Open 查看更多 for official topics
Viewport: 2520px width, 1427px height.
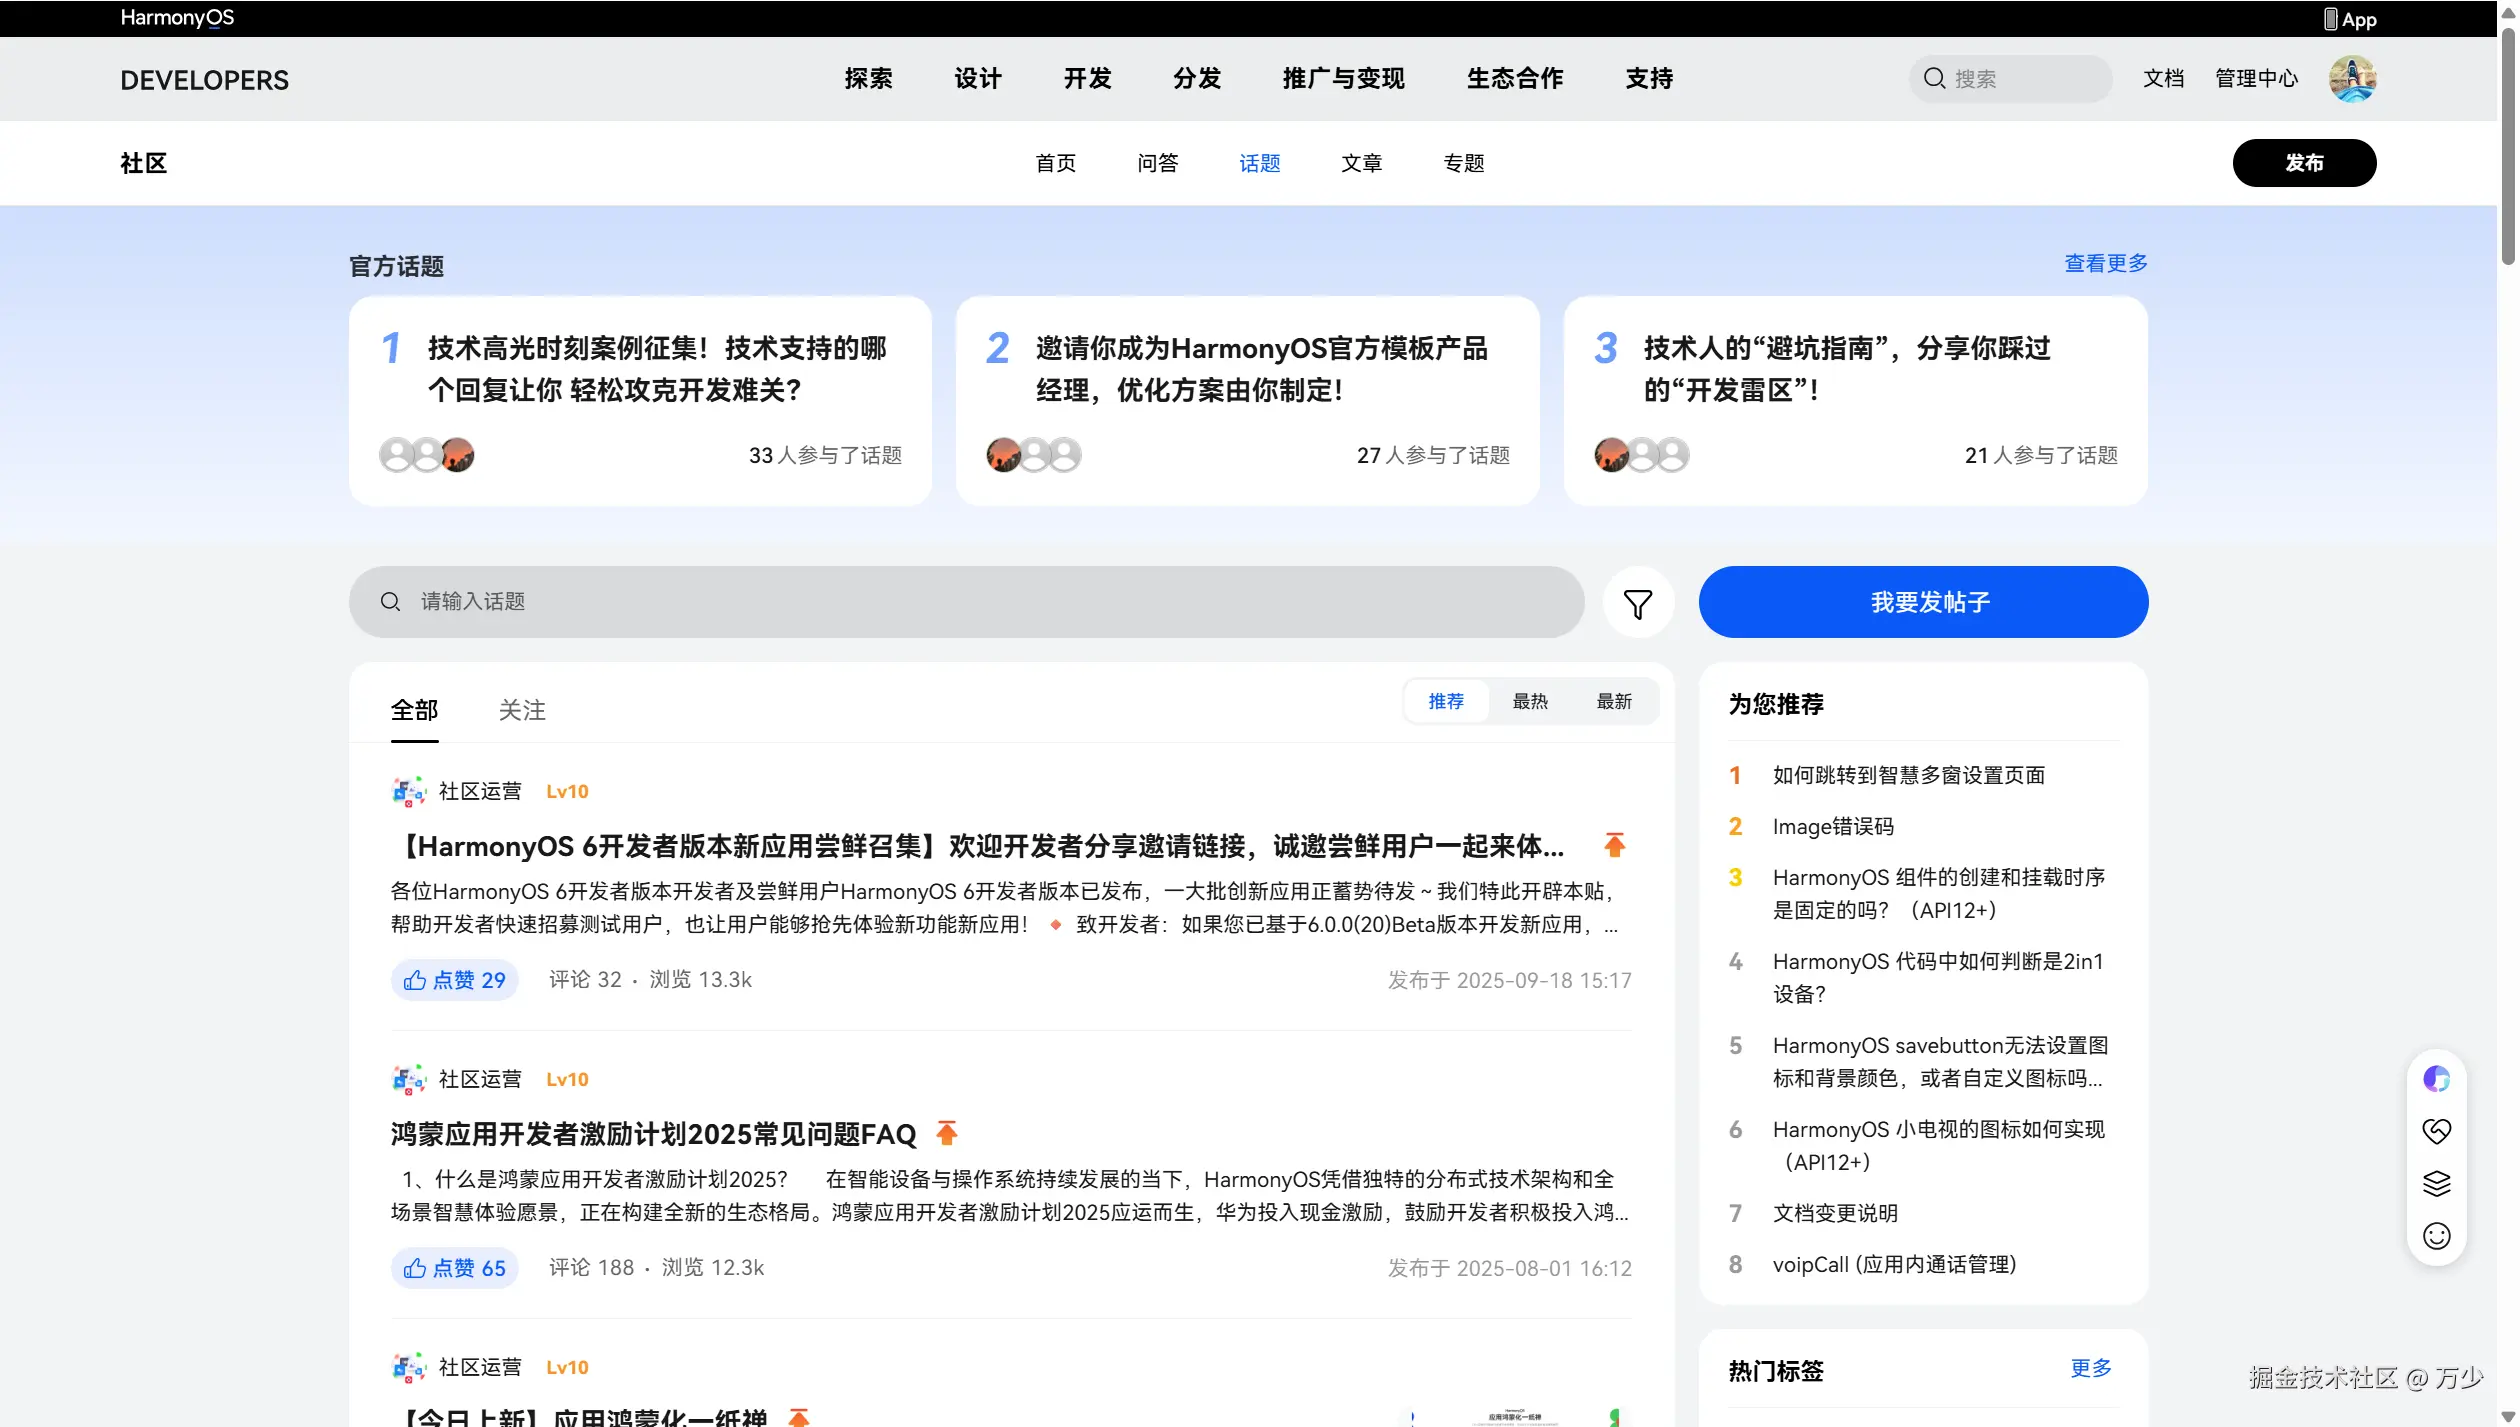[2105, 263]
